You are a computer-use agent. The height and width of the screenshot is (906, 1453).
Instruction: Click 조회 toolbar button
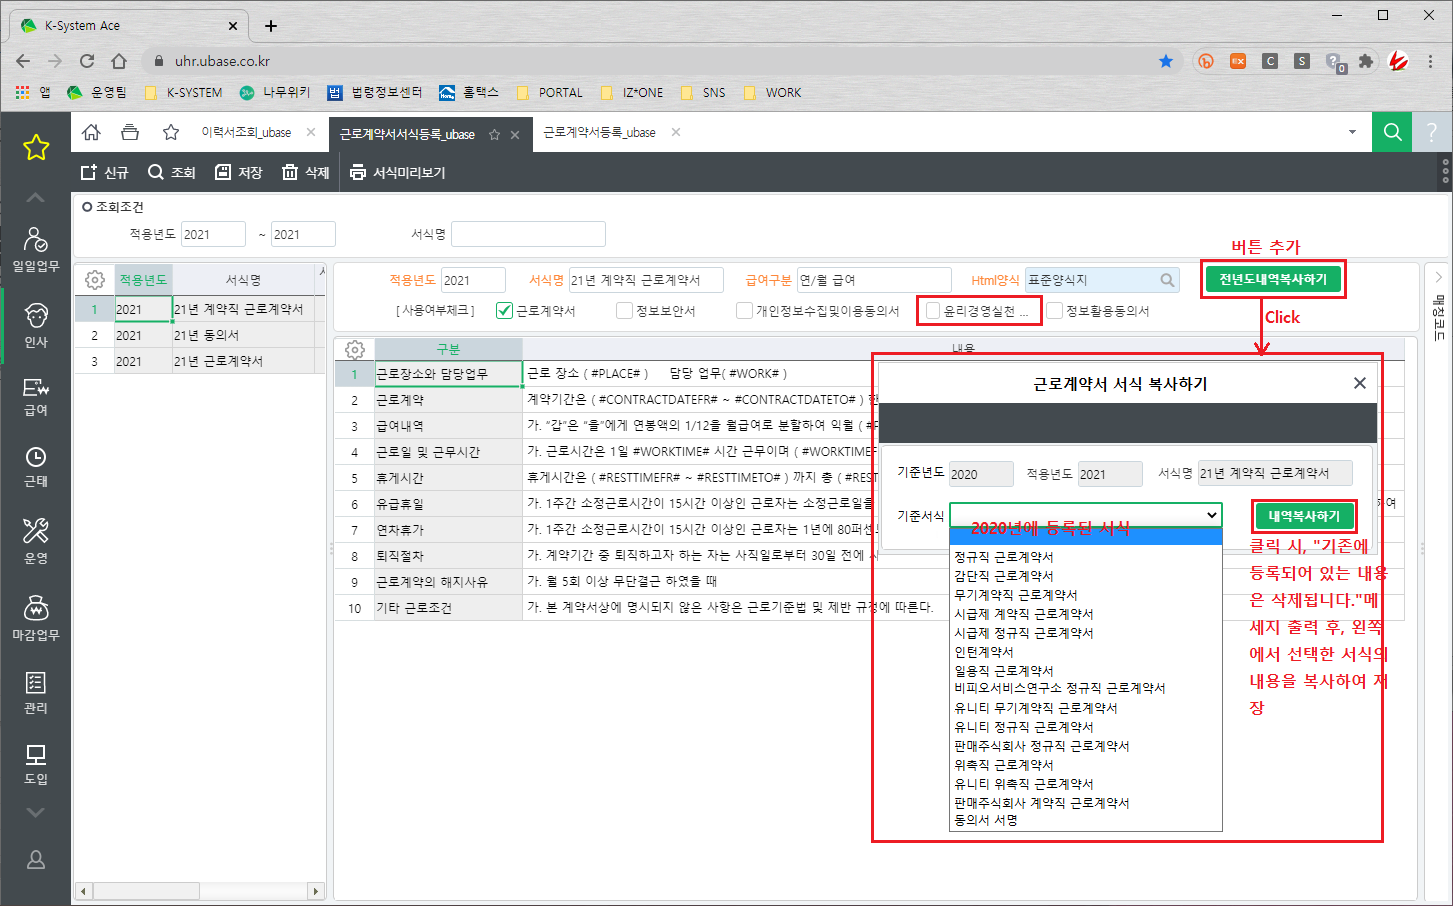[172, 172]
